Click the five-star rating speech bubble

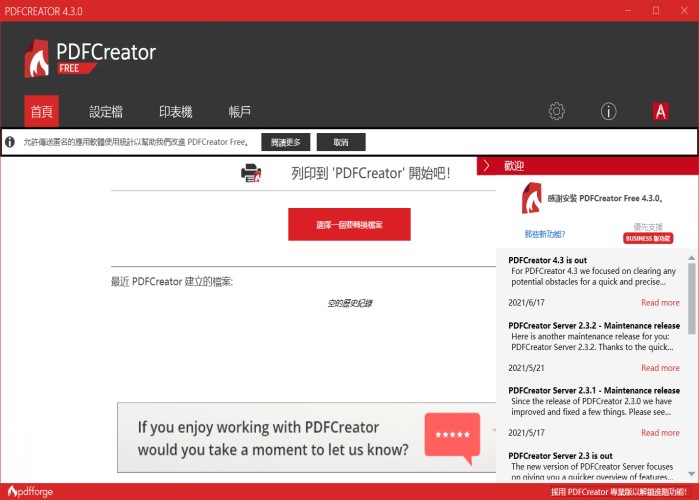click(x=452, y=439)
